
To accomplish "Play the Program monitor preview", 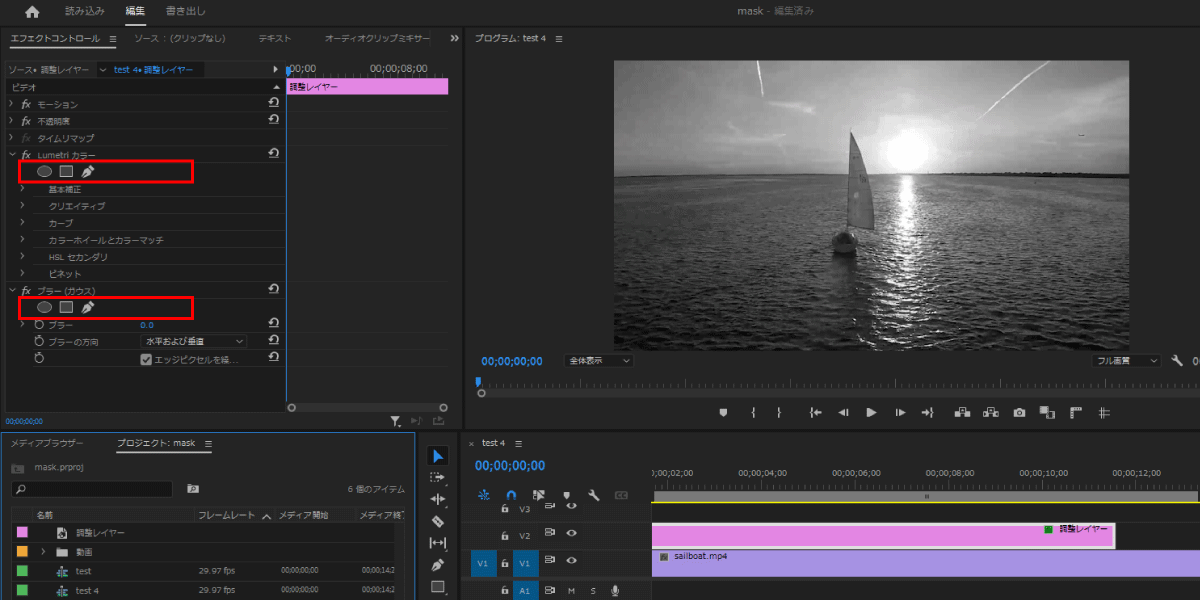I will (x=871, y=412).
